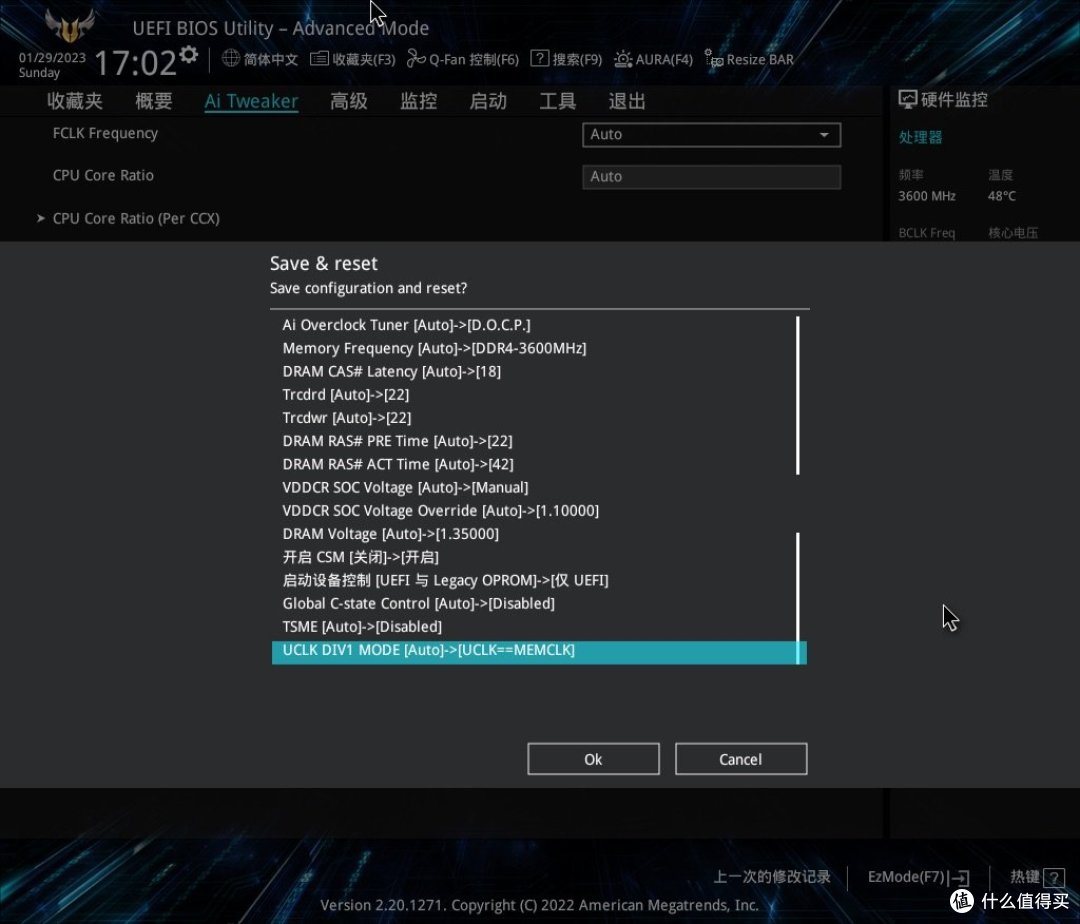This screenshot has width=1080, height=924.
Task: Click the hotkeys question mark icon
Action: tap(1054, 877)
